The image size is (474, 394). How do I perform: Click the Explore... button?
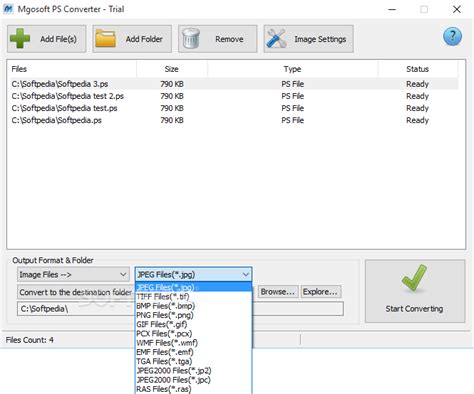click(x=321, y=292)
